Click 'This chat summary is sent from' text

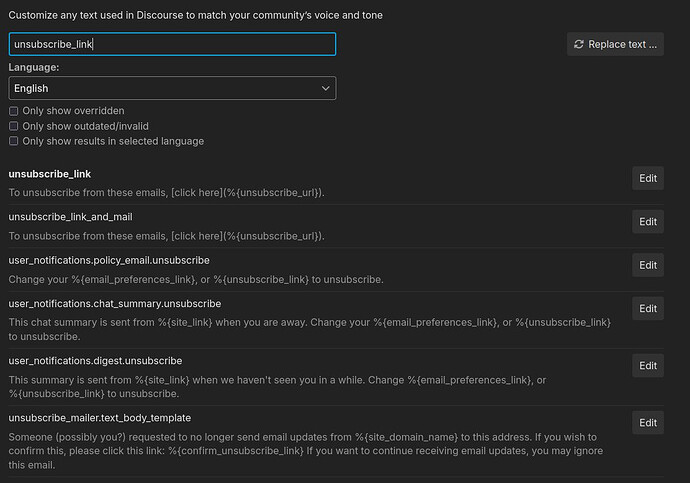click(x=310, y=329)
